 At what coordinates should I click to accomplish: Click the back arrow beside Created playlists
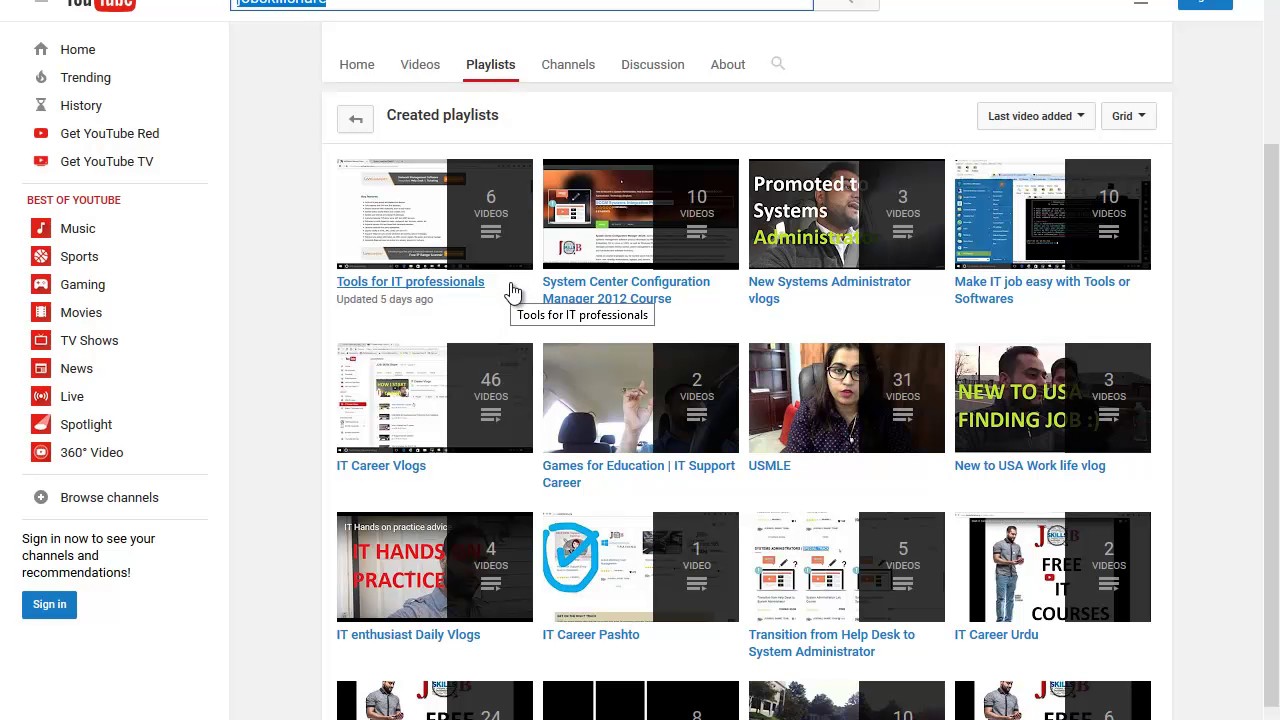pyautogui.click(x=355, y=119)
